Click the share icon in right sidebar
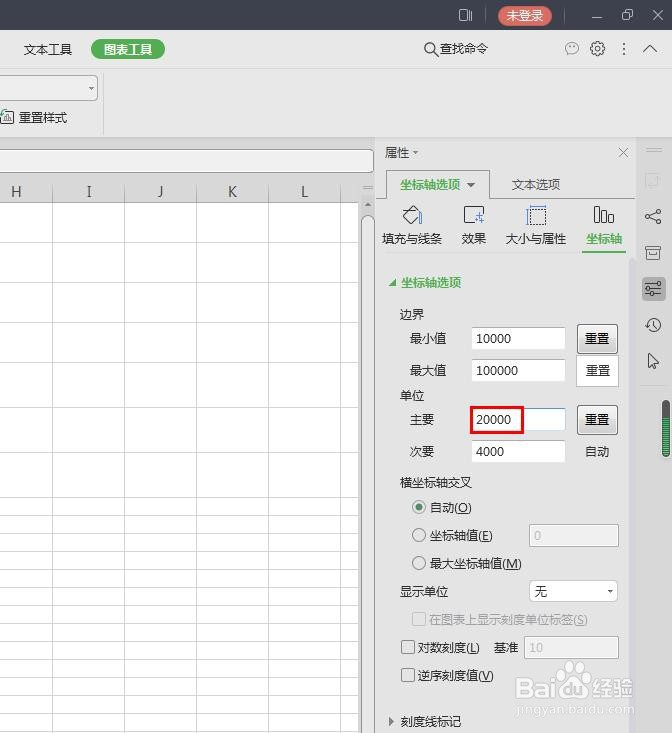This screenshot has height=733, width=672. 653,216
